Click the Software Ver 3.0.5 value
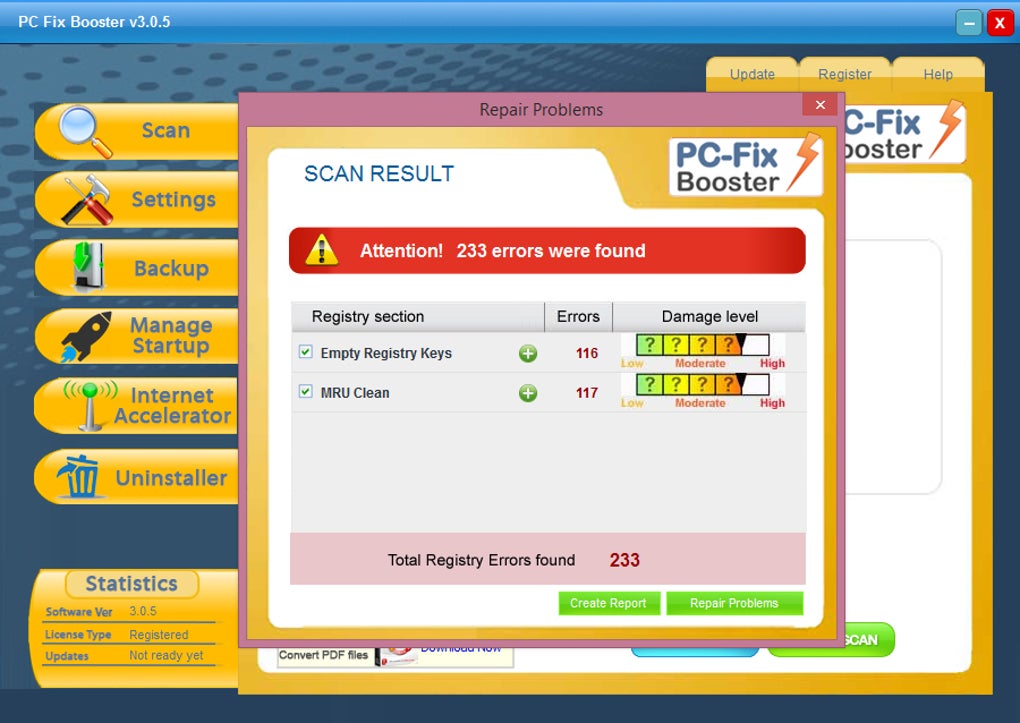Screen dimensions: 1020x723 [x=143, y=611]
